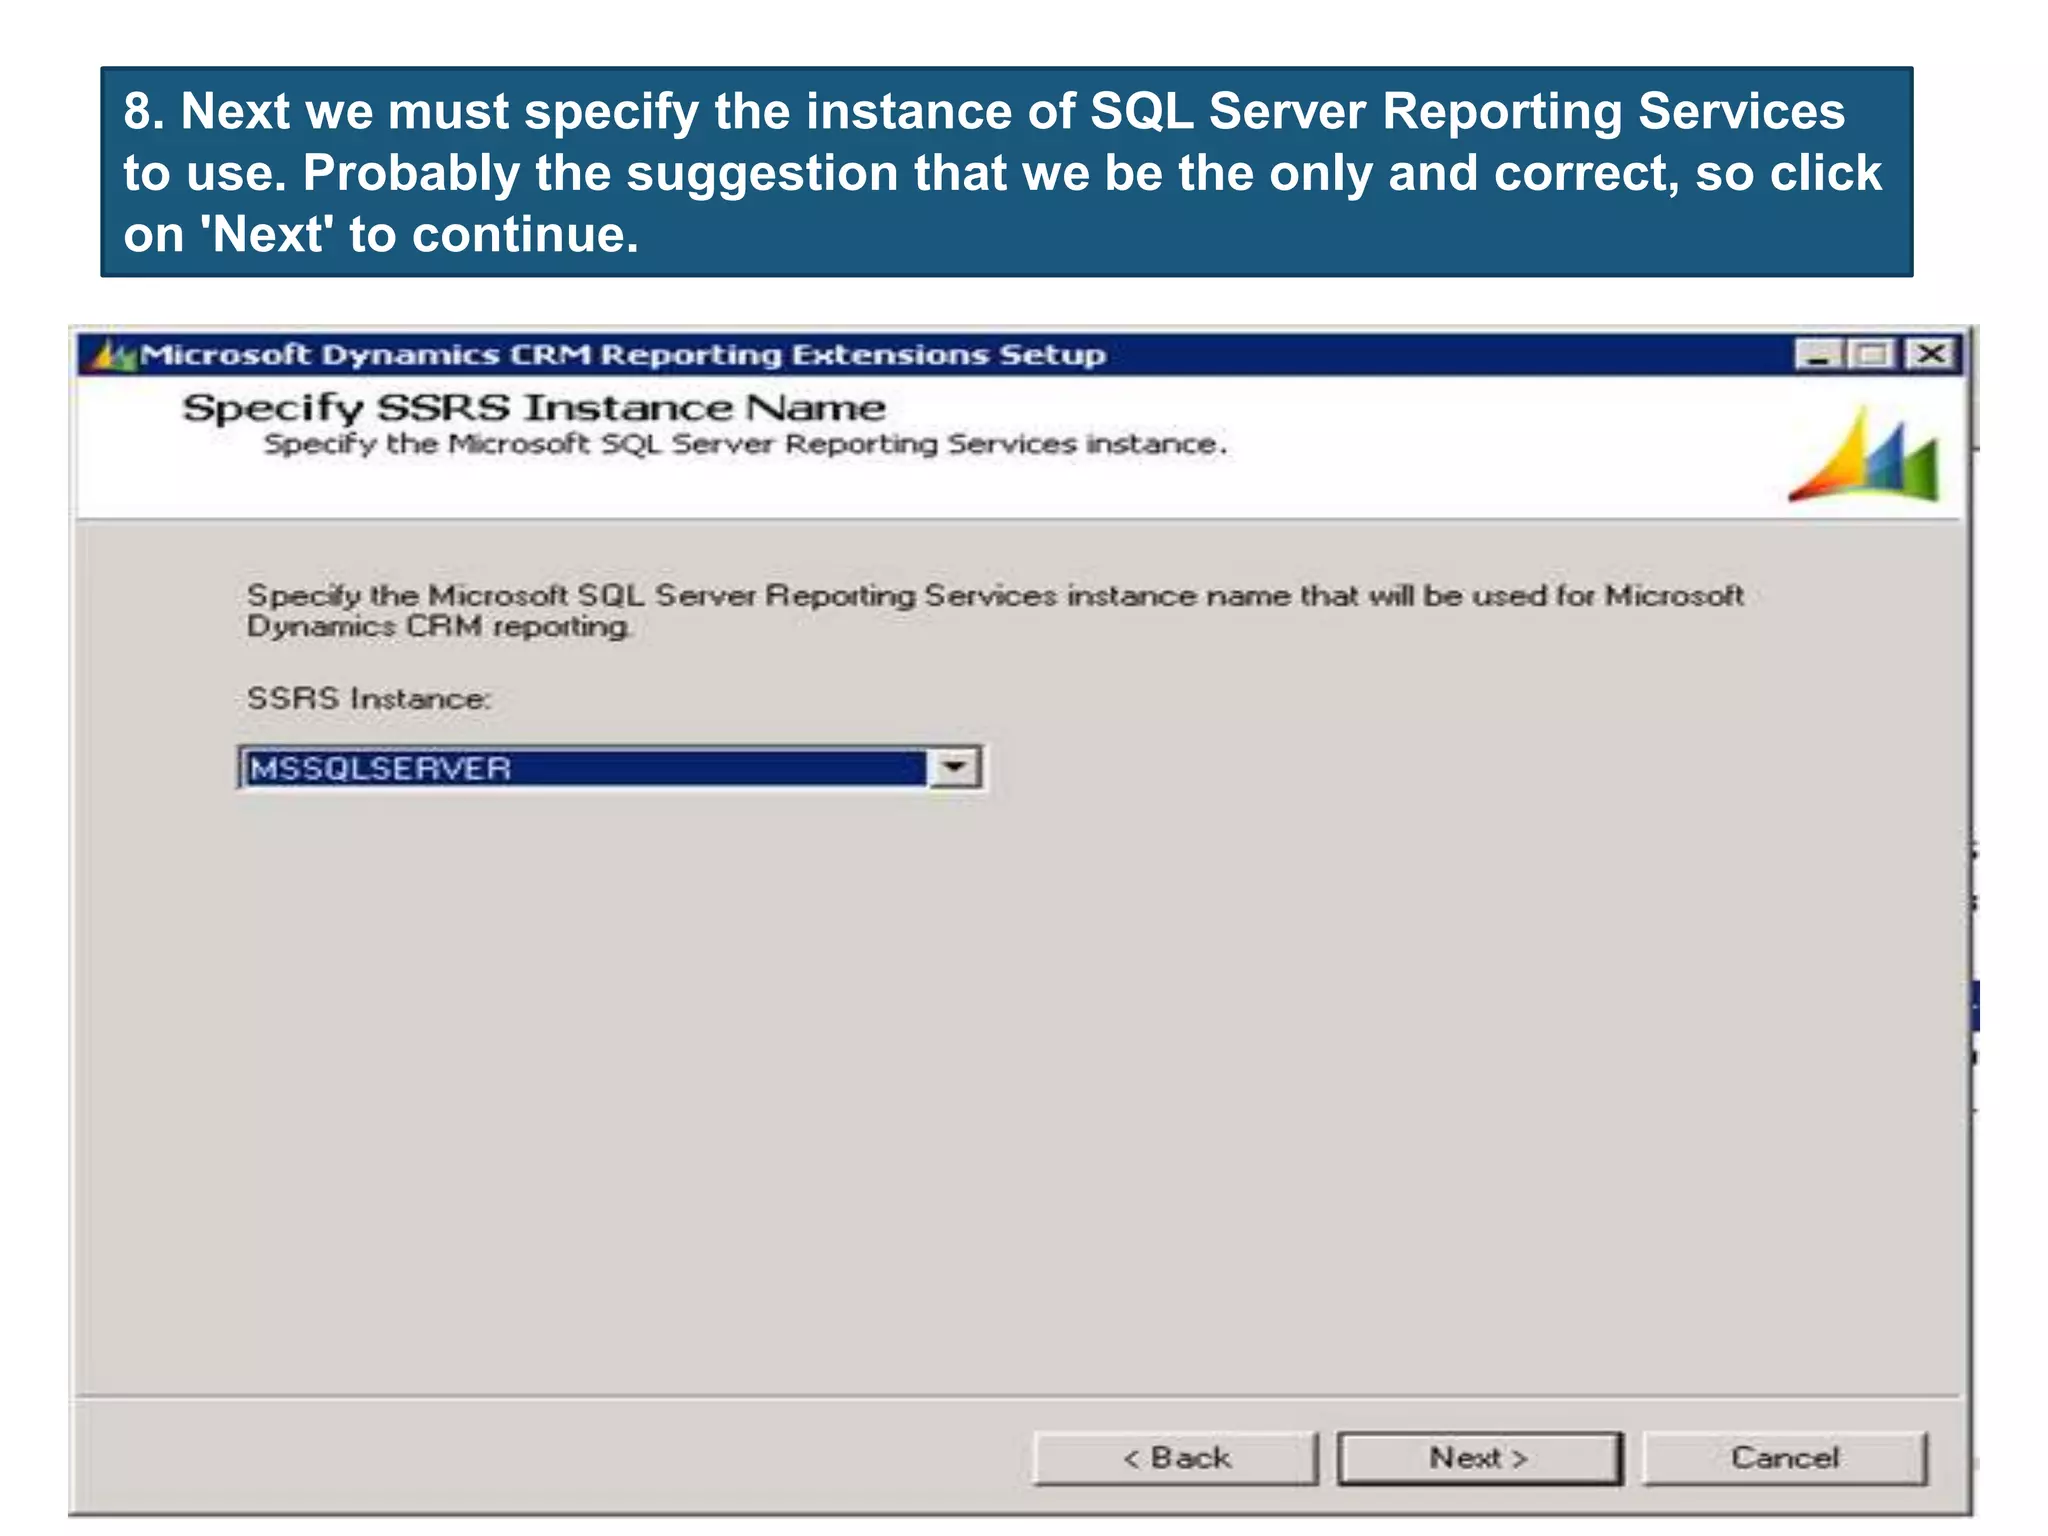Click the window title 'Microsoft Dynamics CRM Reporting Extensions Setup'
The height and width of the screenshot is (1536, 2048).
pyautogui.click(x=623, y=355)
